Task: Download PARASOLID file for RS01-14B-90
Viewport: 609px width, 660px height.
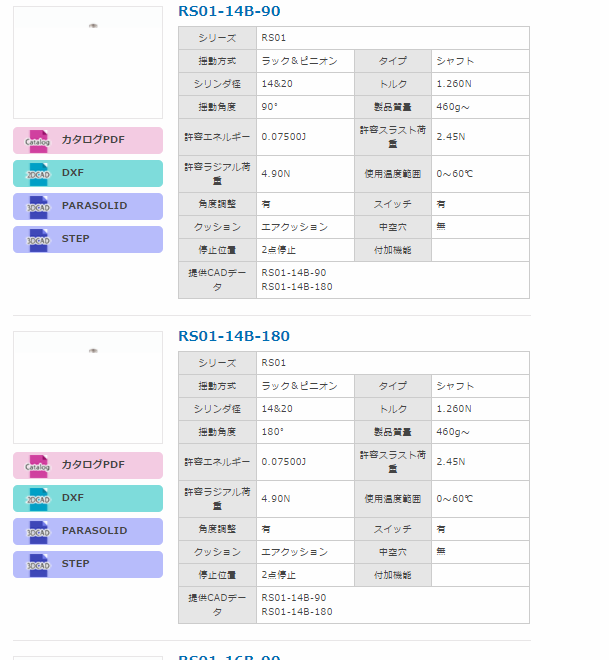Action: (x=88, y=206)
